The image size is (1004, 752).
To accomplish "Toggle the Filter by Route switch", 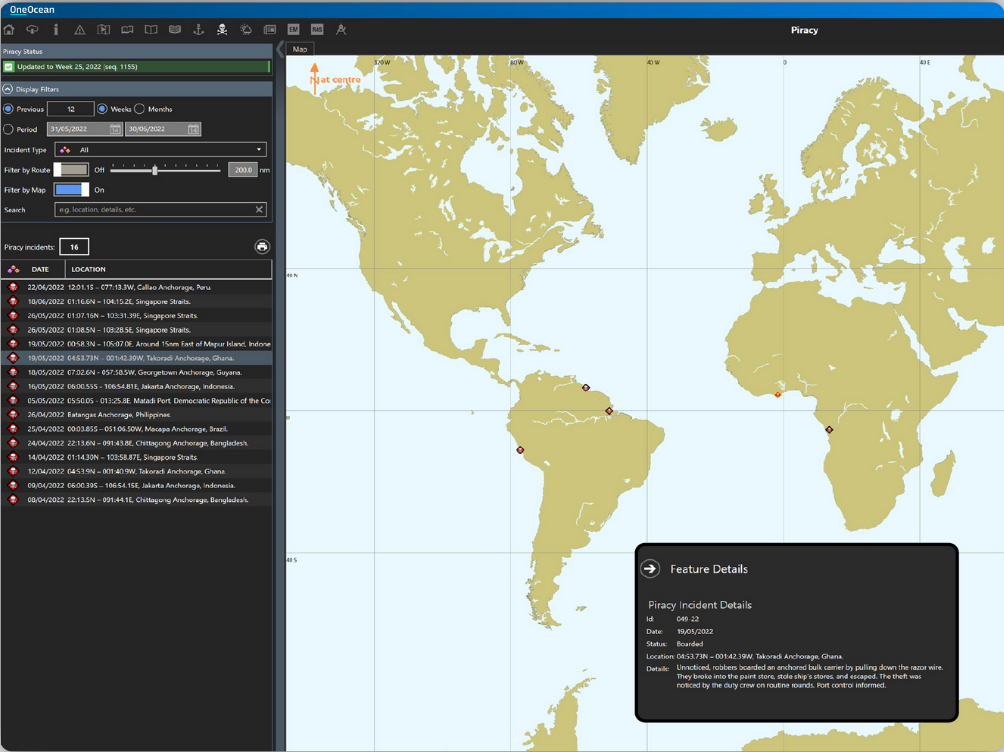I will (x=71, y=170).
